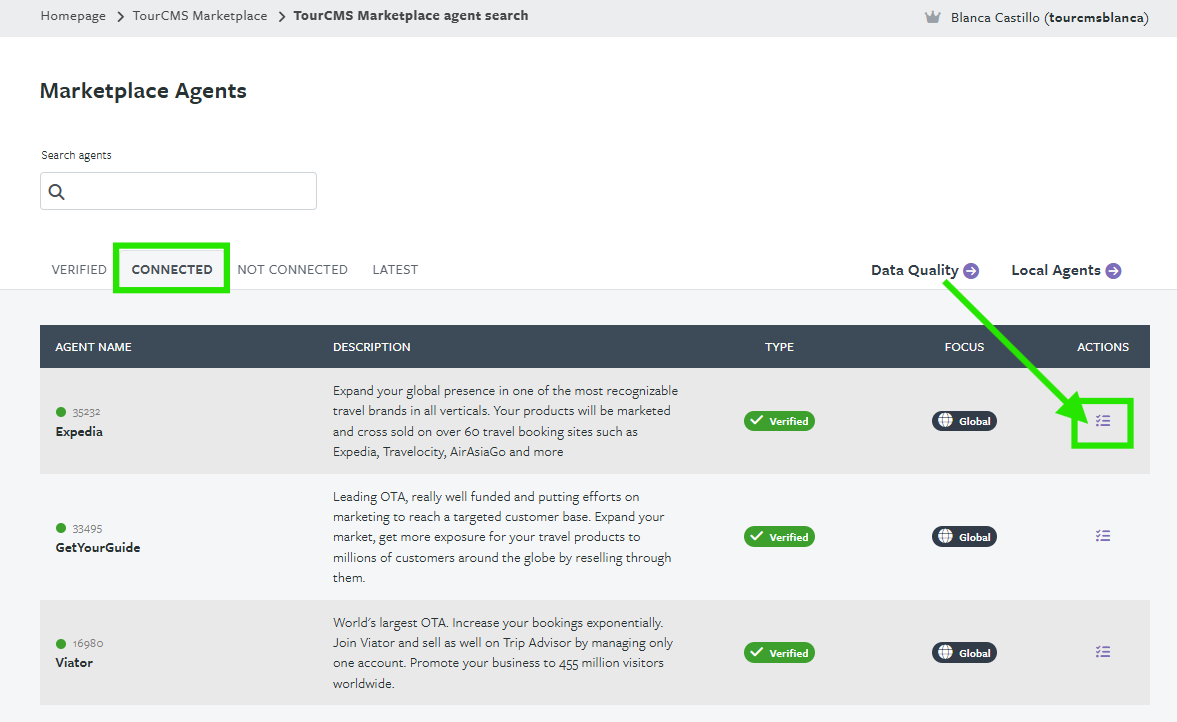Open the GetYourGuide actions checklist icon

[1102, 536]
